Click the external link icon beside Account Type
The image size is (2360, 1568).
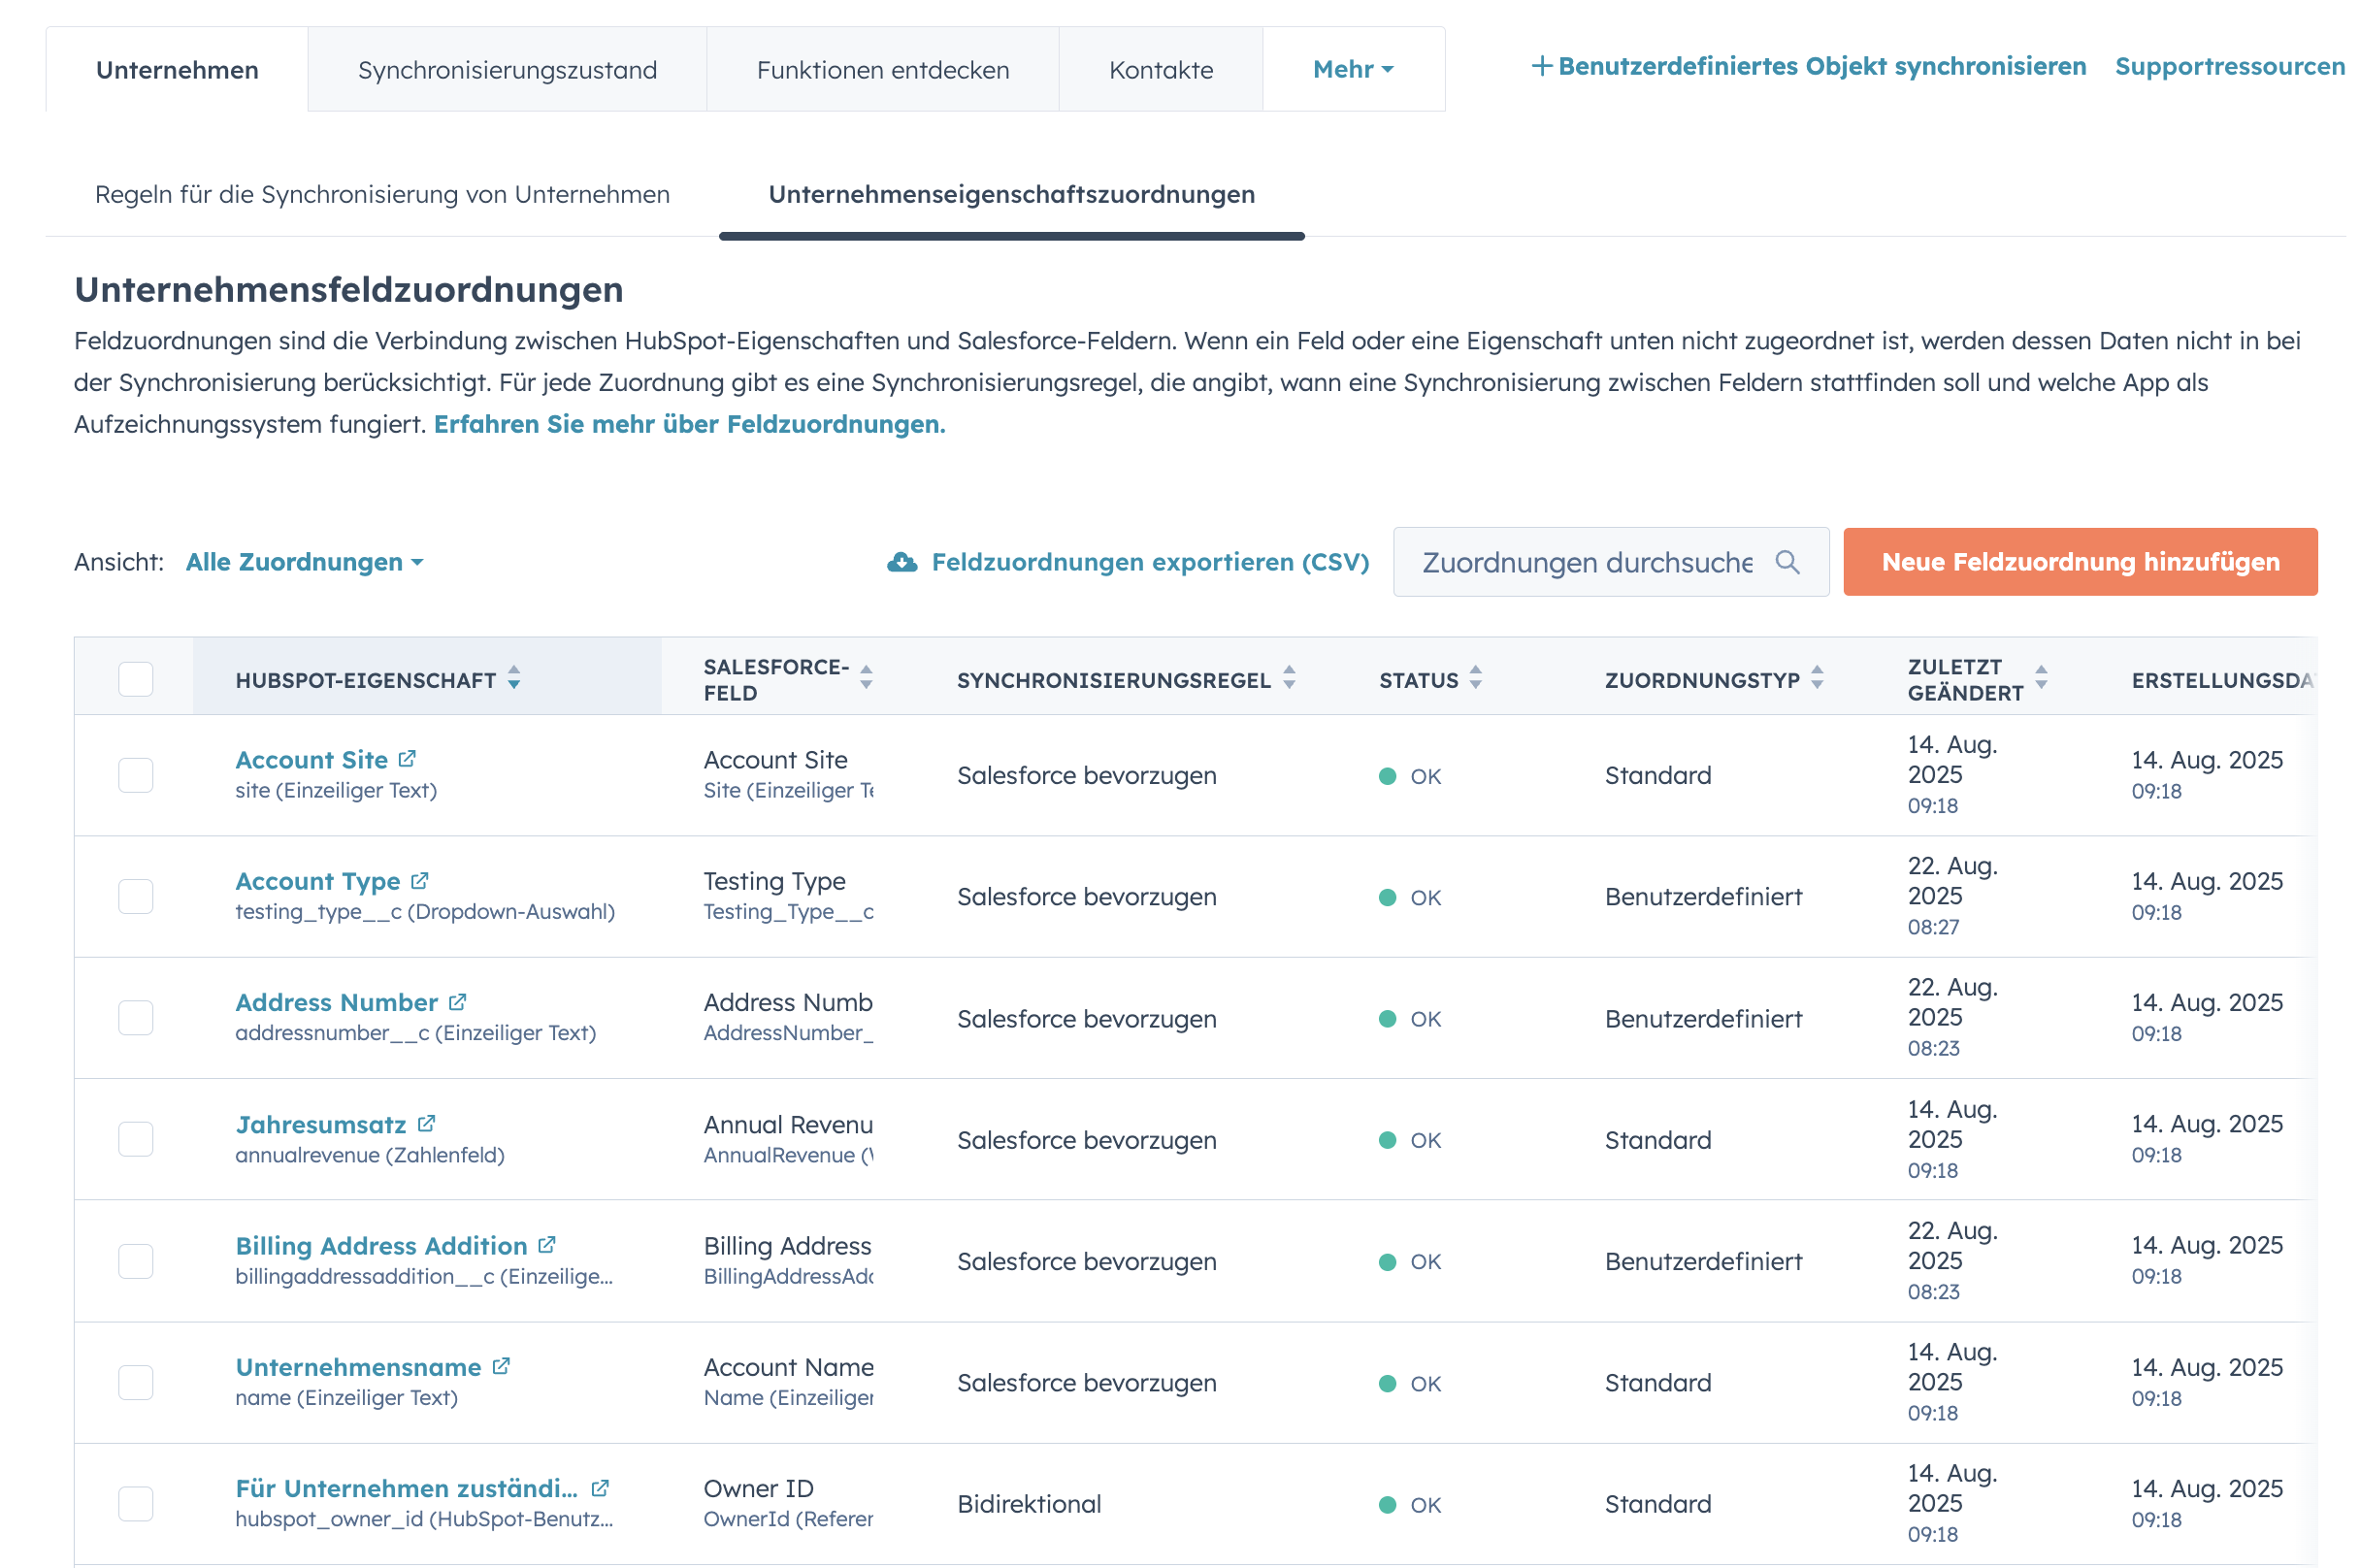[421, 879]
